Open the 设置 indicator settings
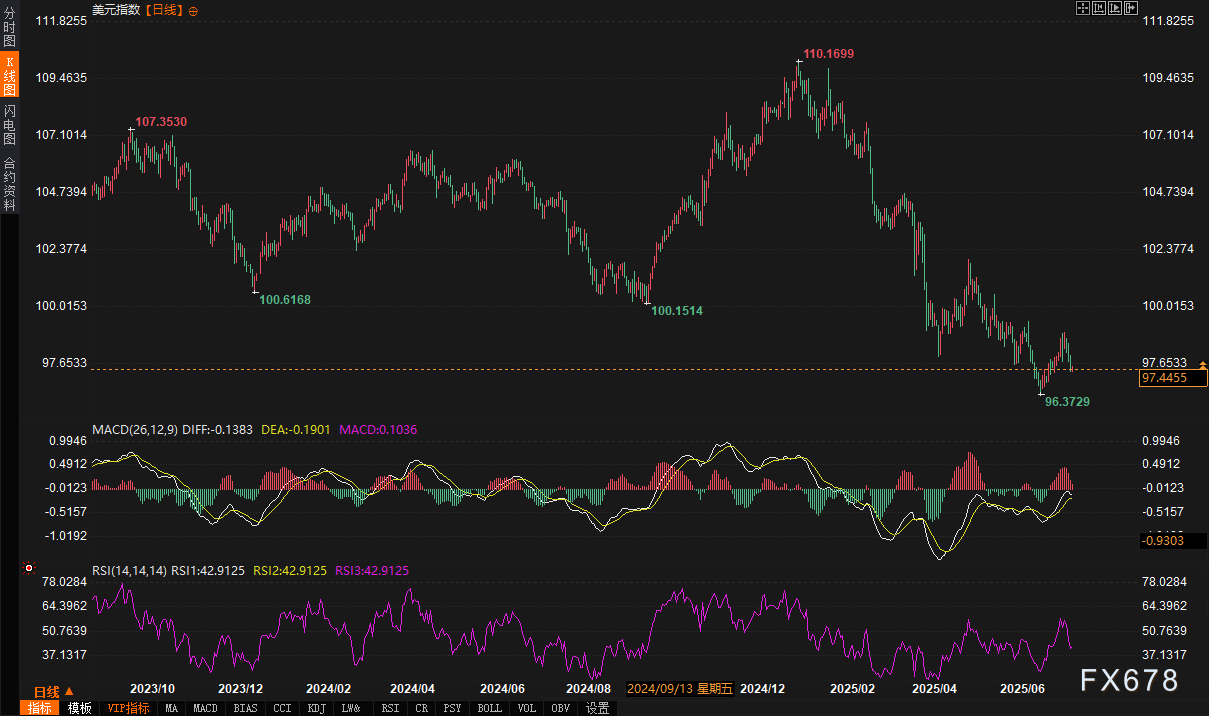Viewport: 1209px width, 716px height. 597,708
